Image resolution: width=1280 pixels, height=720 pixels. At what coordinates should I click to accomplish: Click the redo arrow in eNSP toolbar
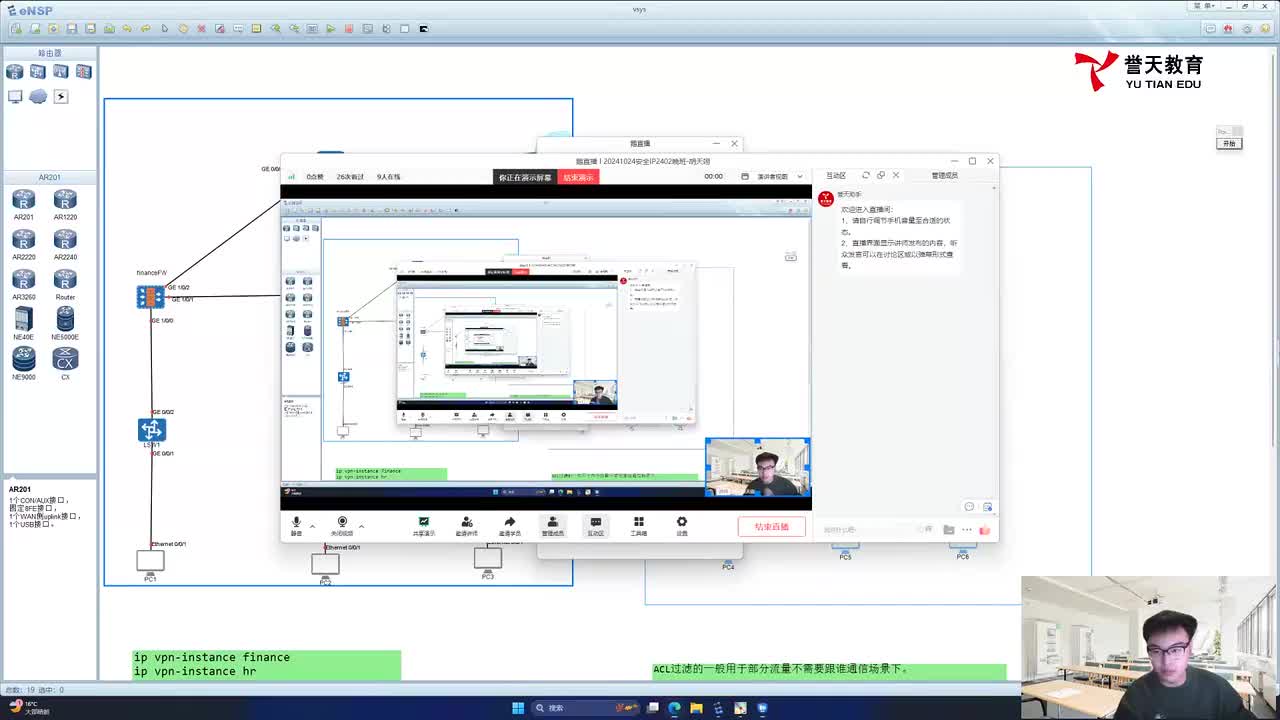click(146, 28)
